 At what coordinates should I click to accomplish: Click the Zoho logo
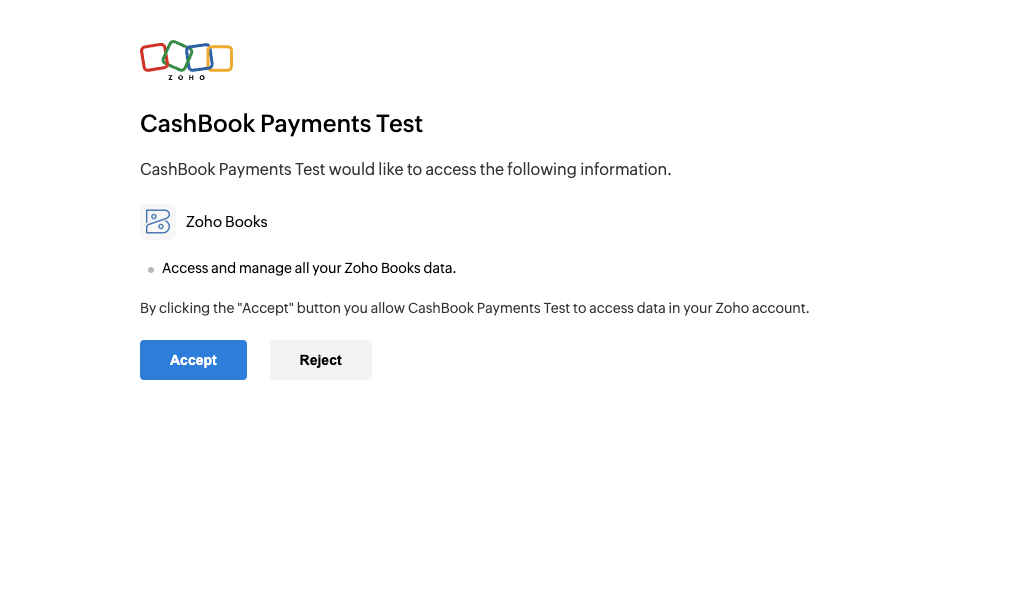[186, 57]
